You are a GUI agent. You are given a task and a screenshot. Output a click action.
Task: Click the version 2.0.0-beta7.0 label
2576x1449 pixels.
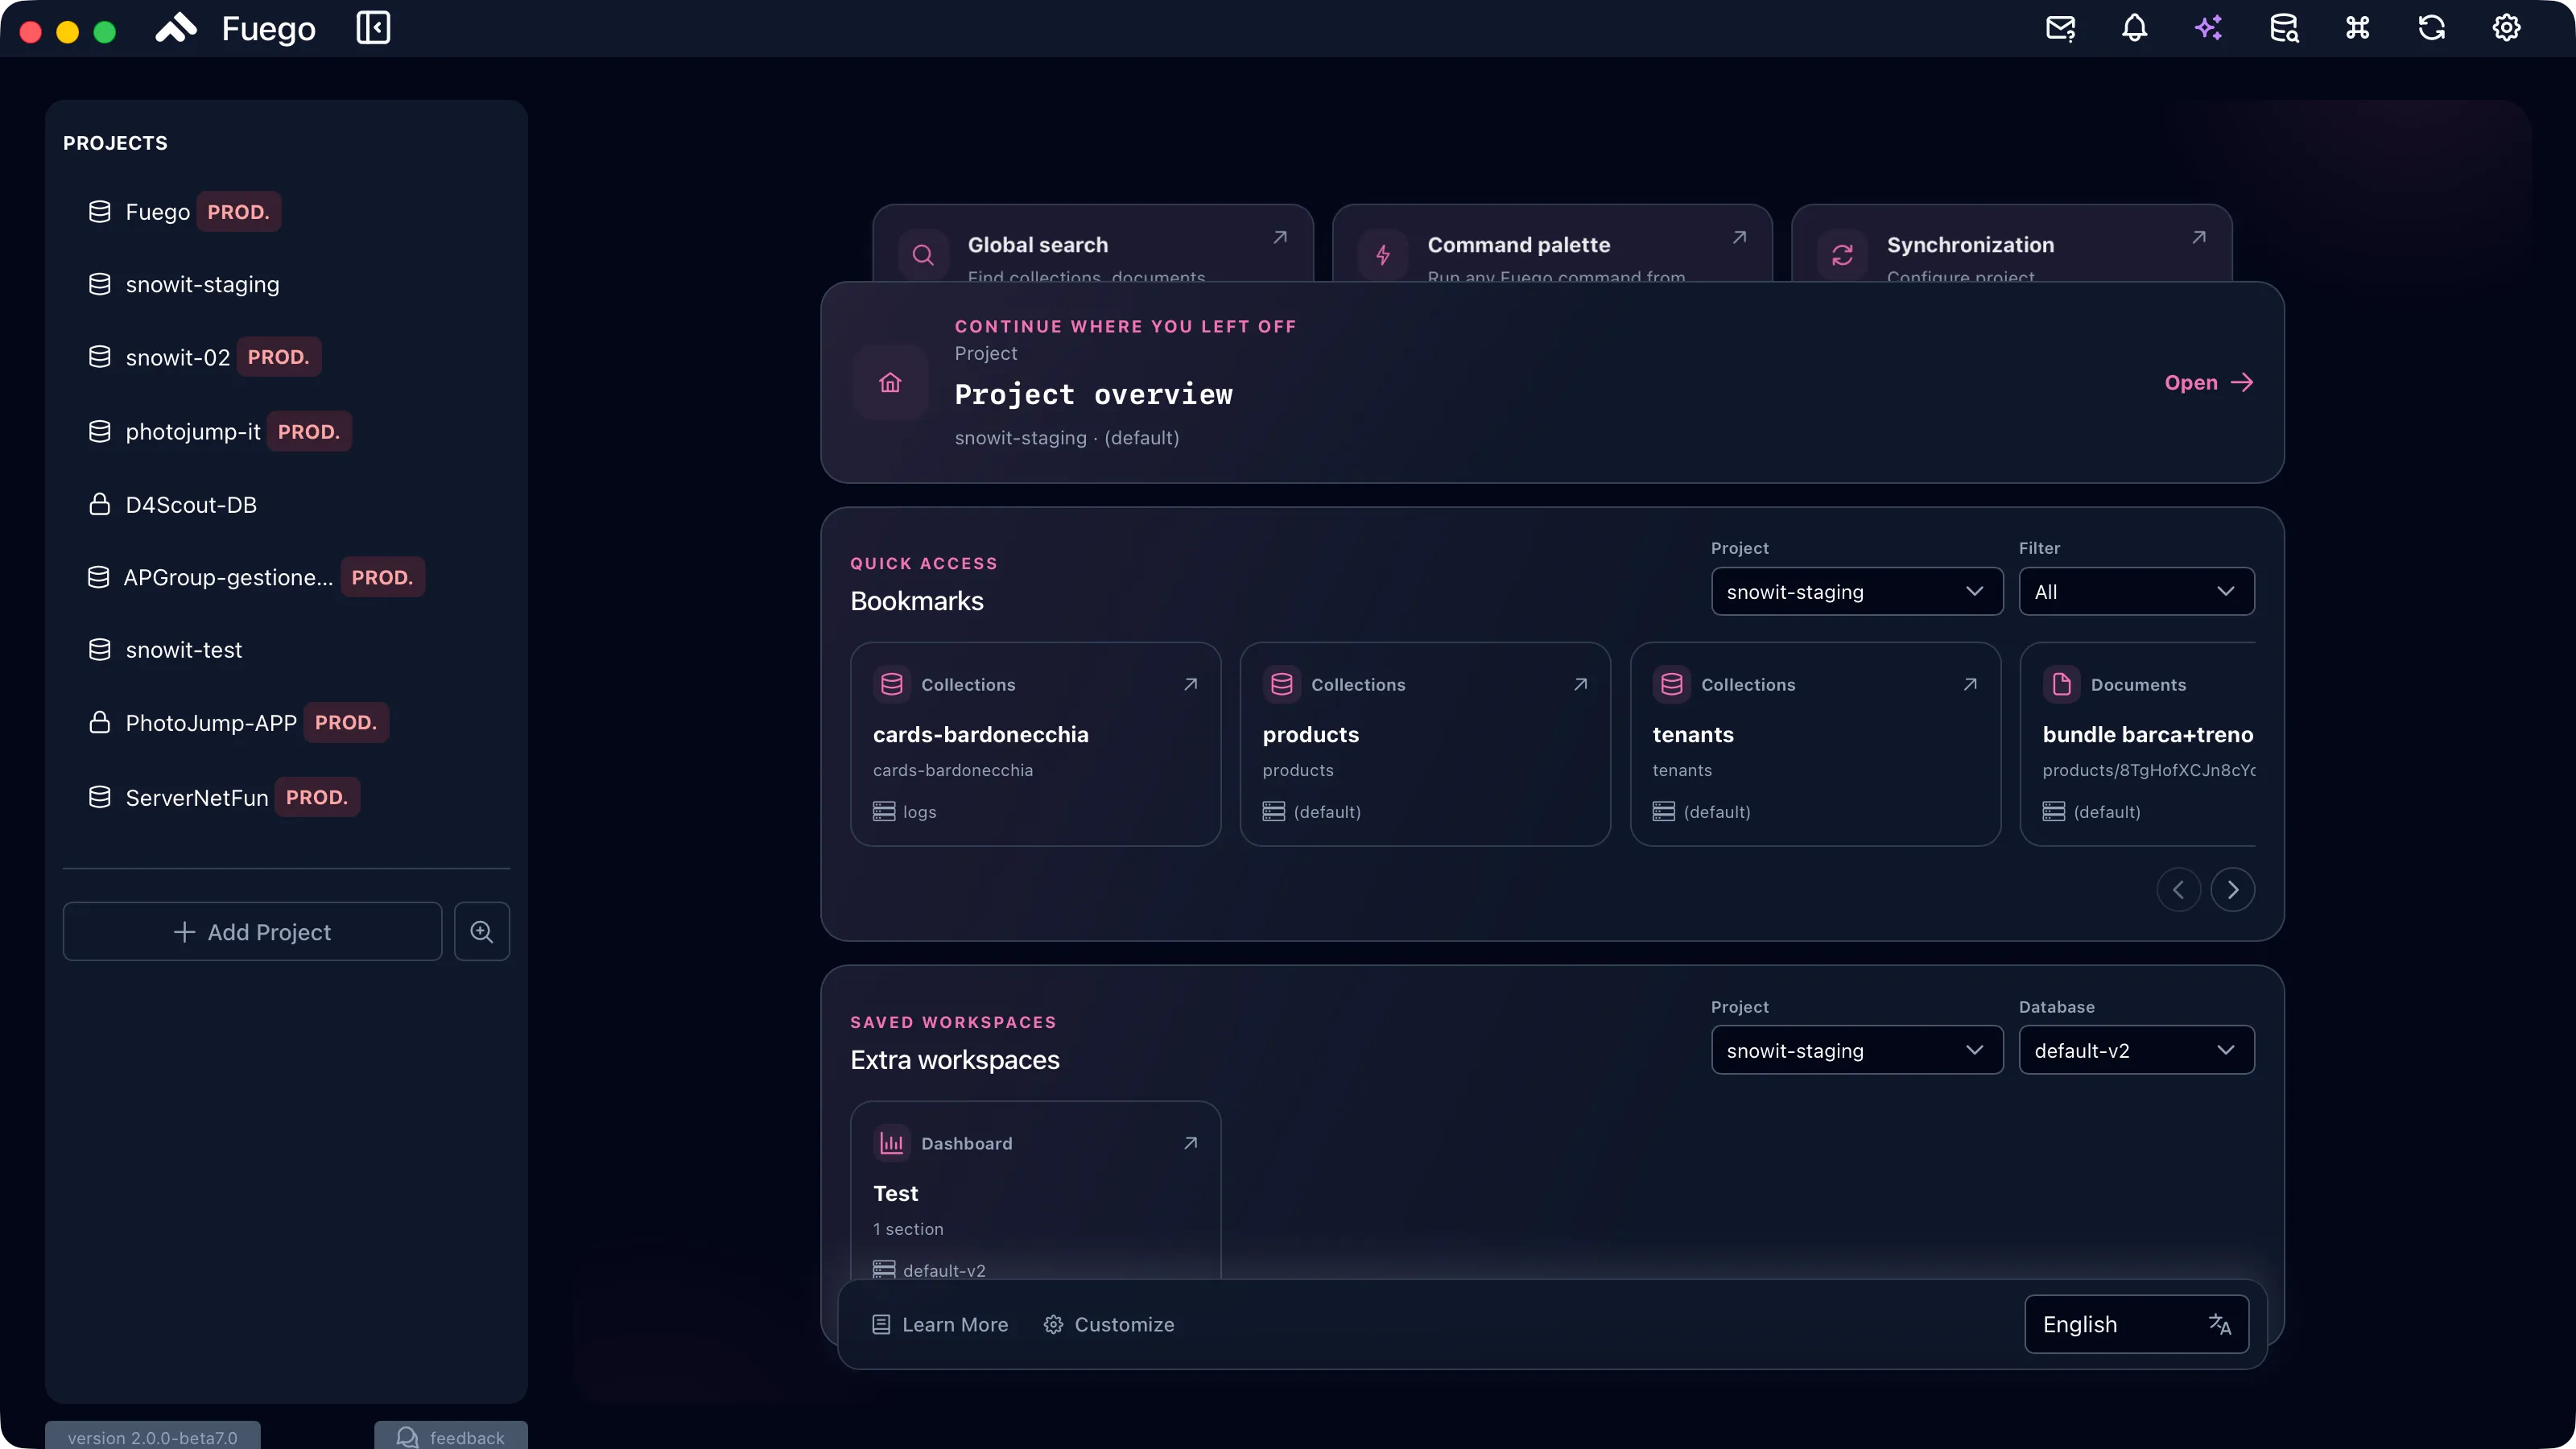(x=153, y=1436)
